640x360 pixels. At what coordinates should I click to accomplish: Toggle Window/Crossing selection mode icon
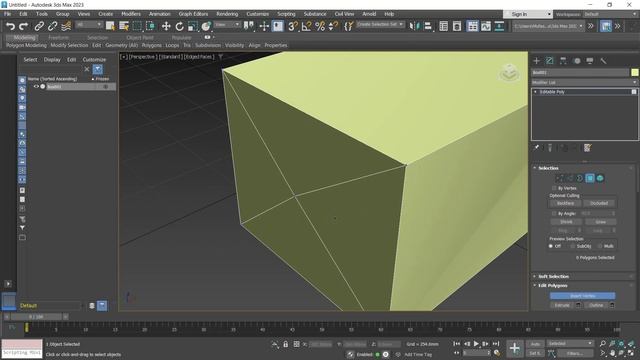[151, 27]
